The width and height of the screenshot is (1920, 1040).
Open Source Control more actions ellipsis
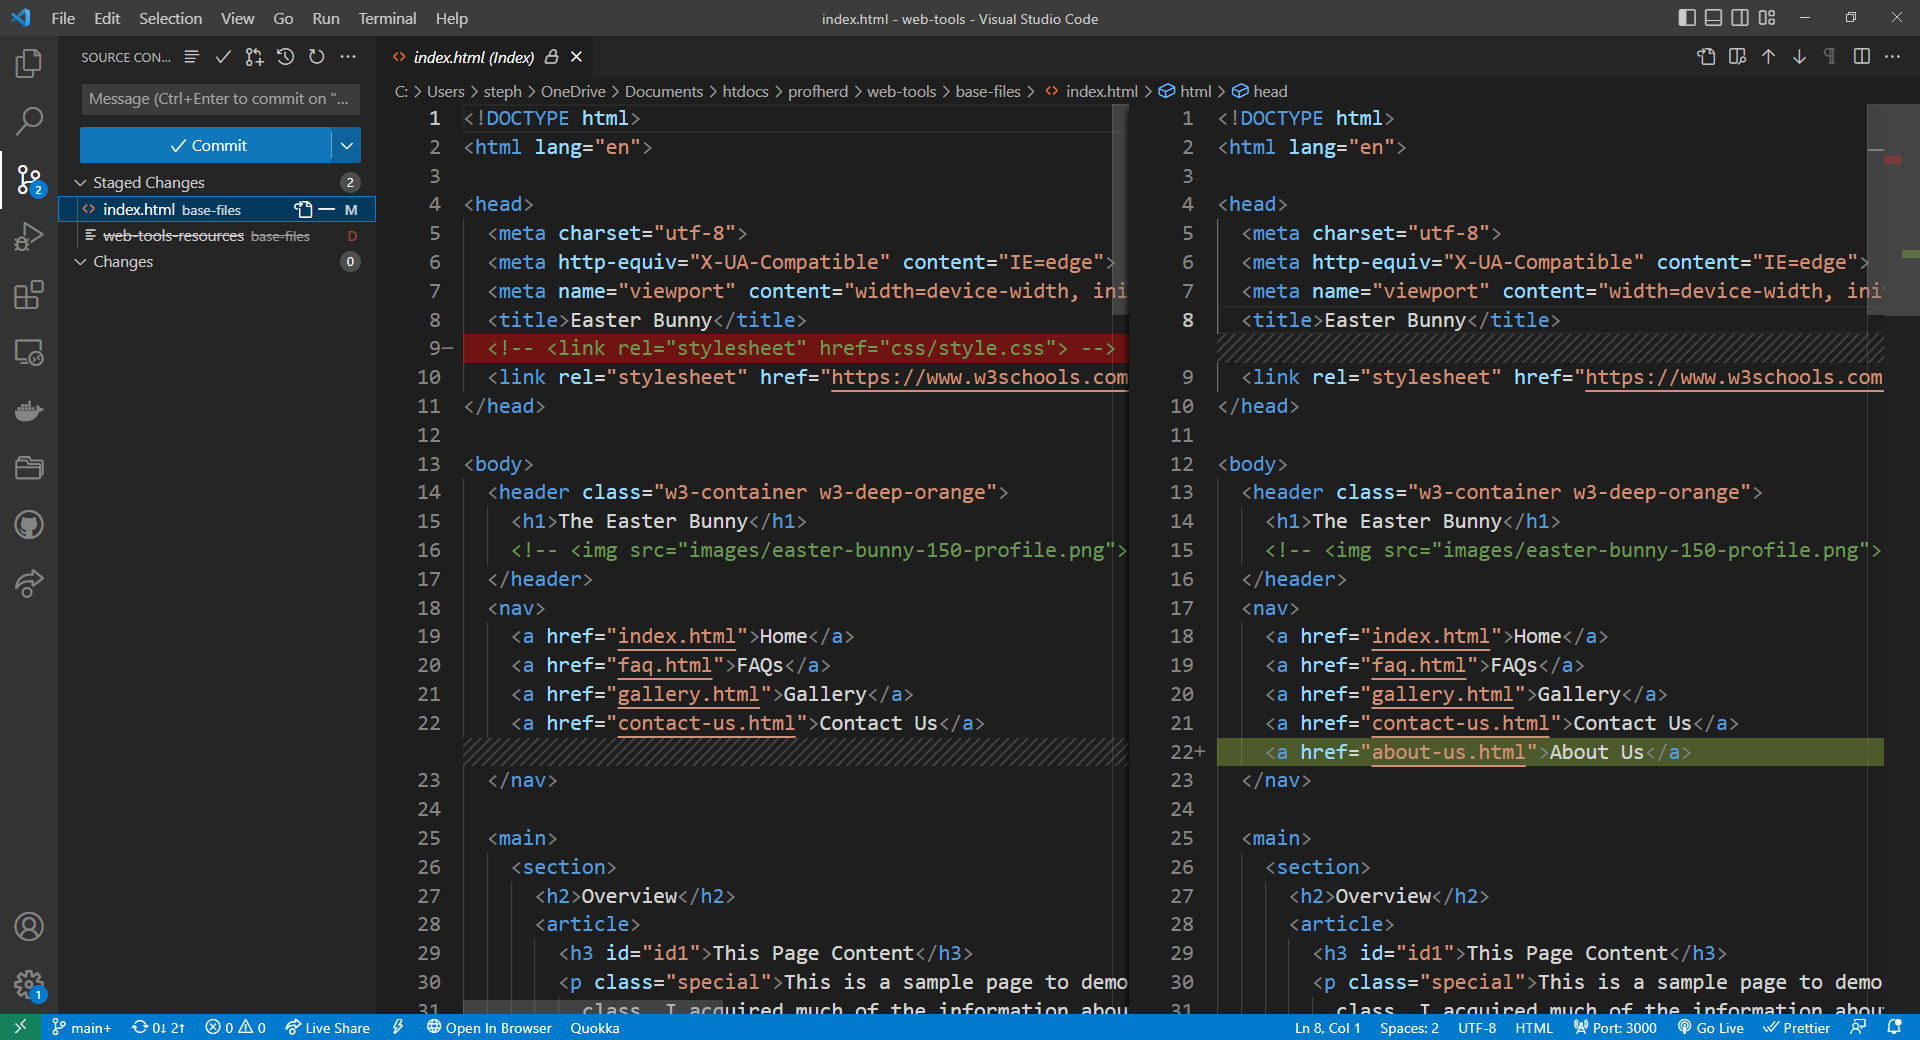coord(348,57)
